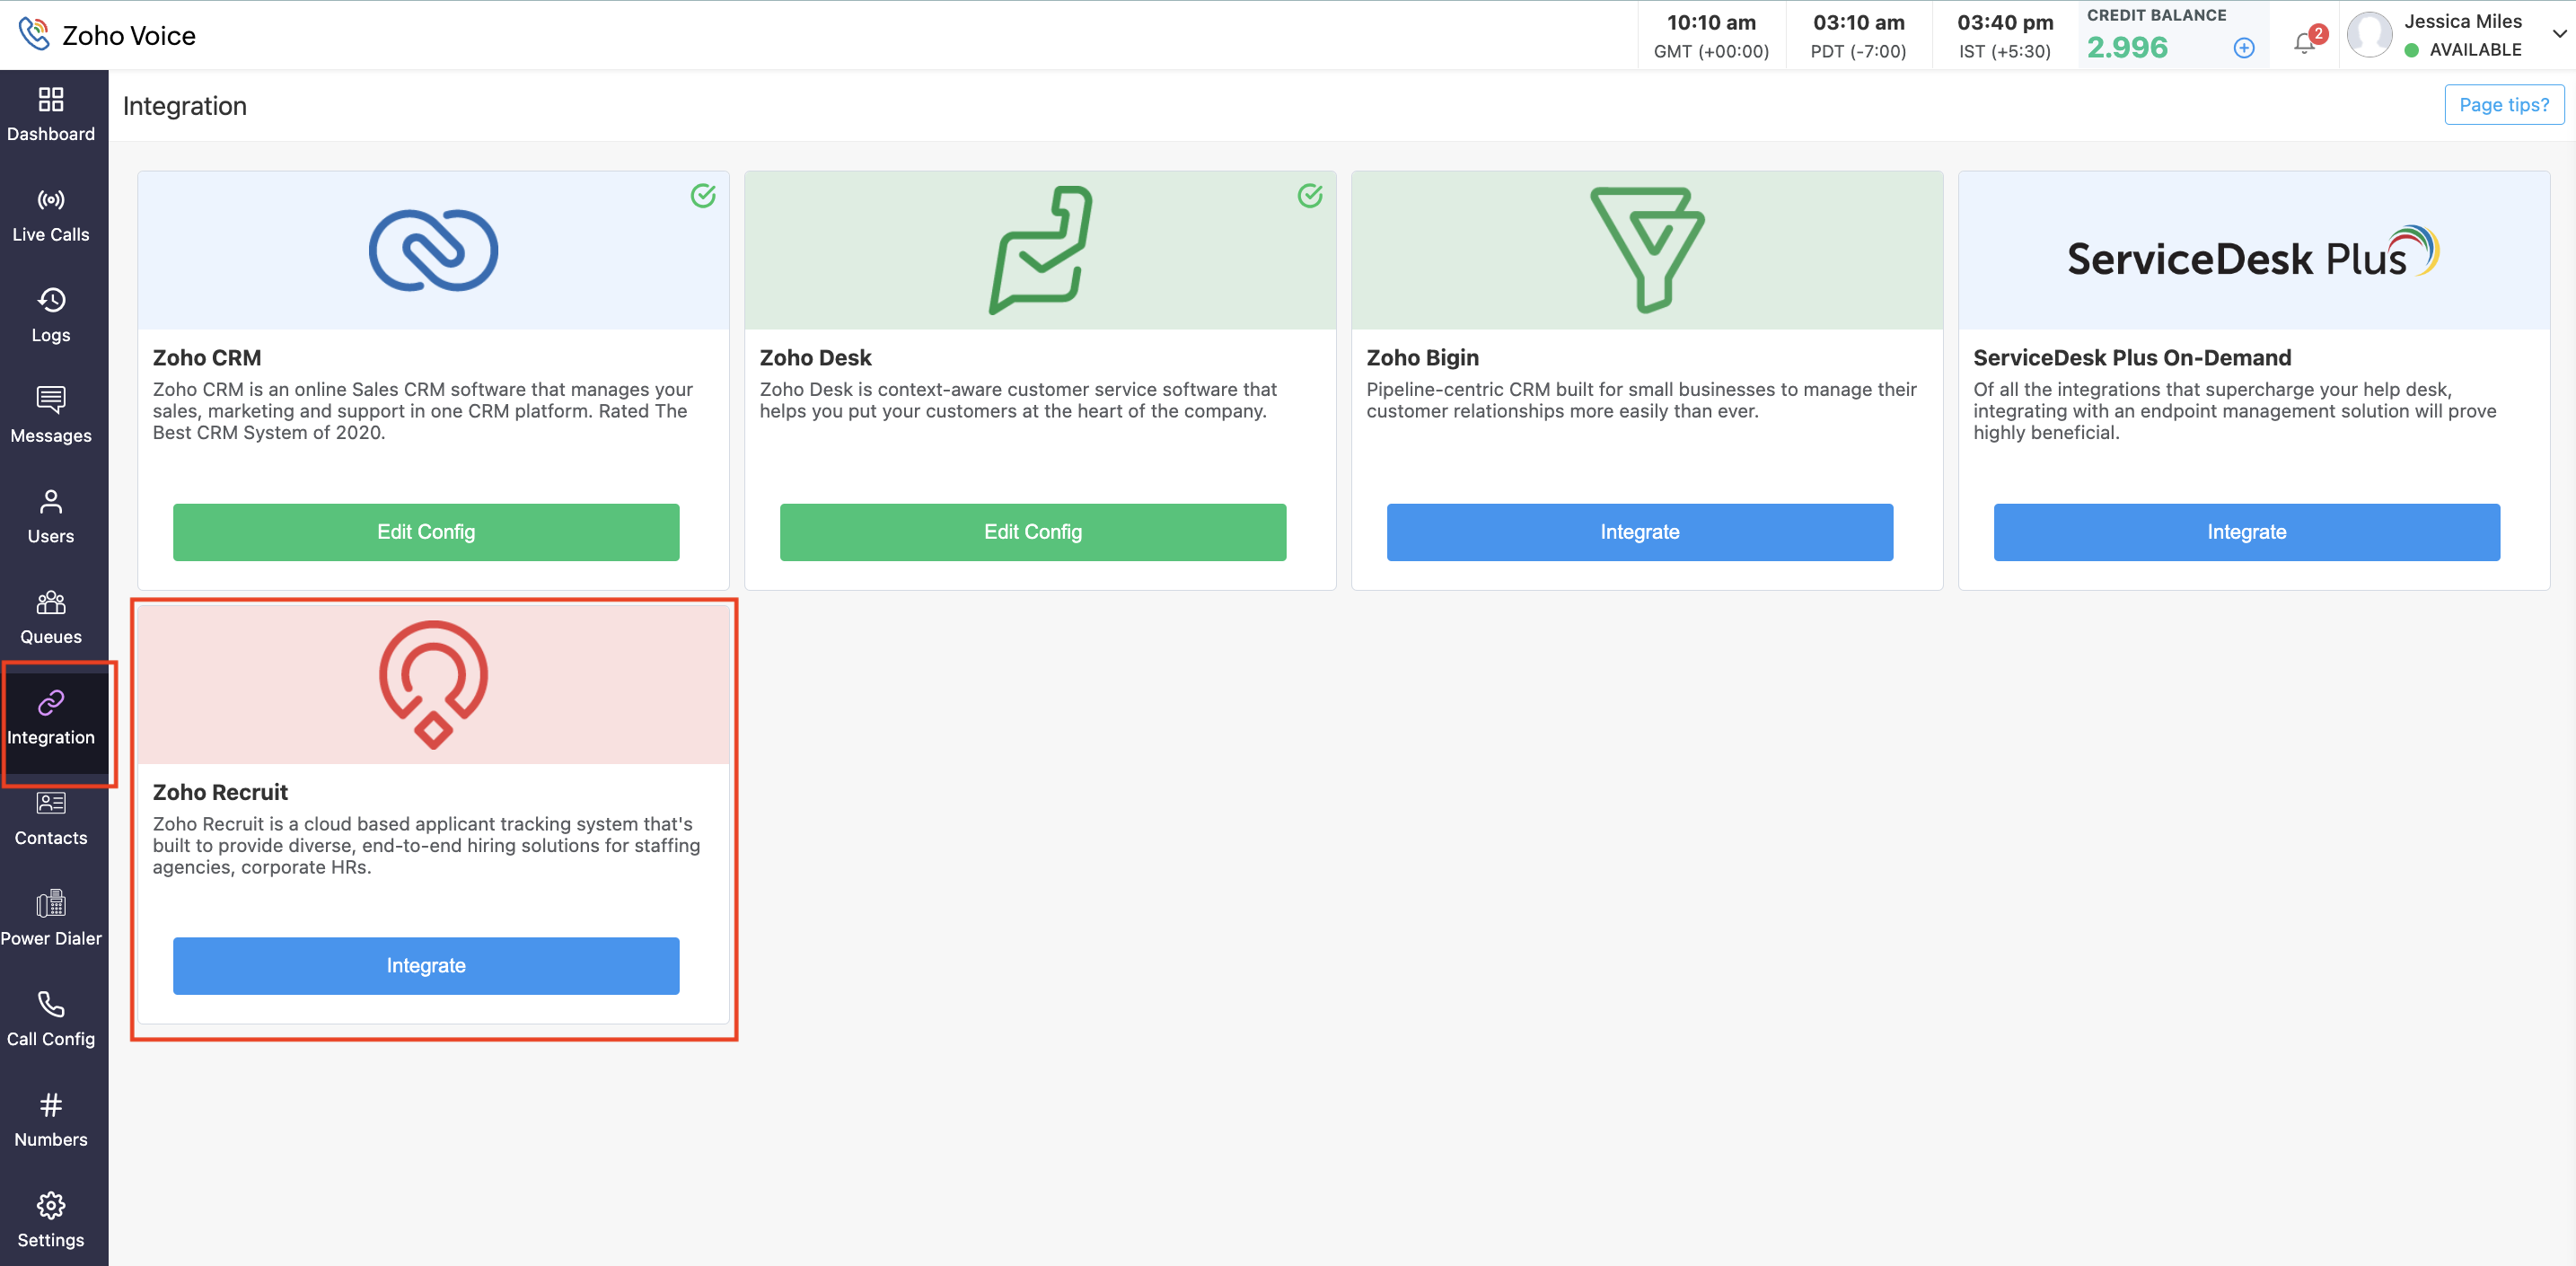
Task: Click Zoho Desk enabled checkmark
Action: 1310,196
